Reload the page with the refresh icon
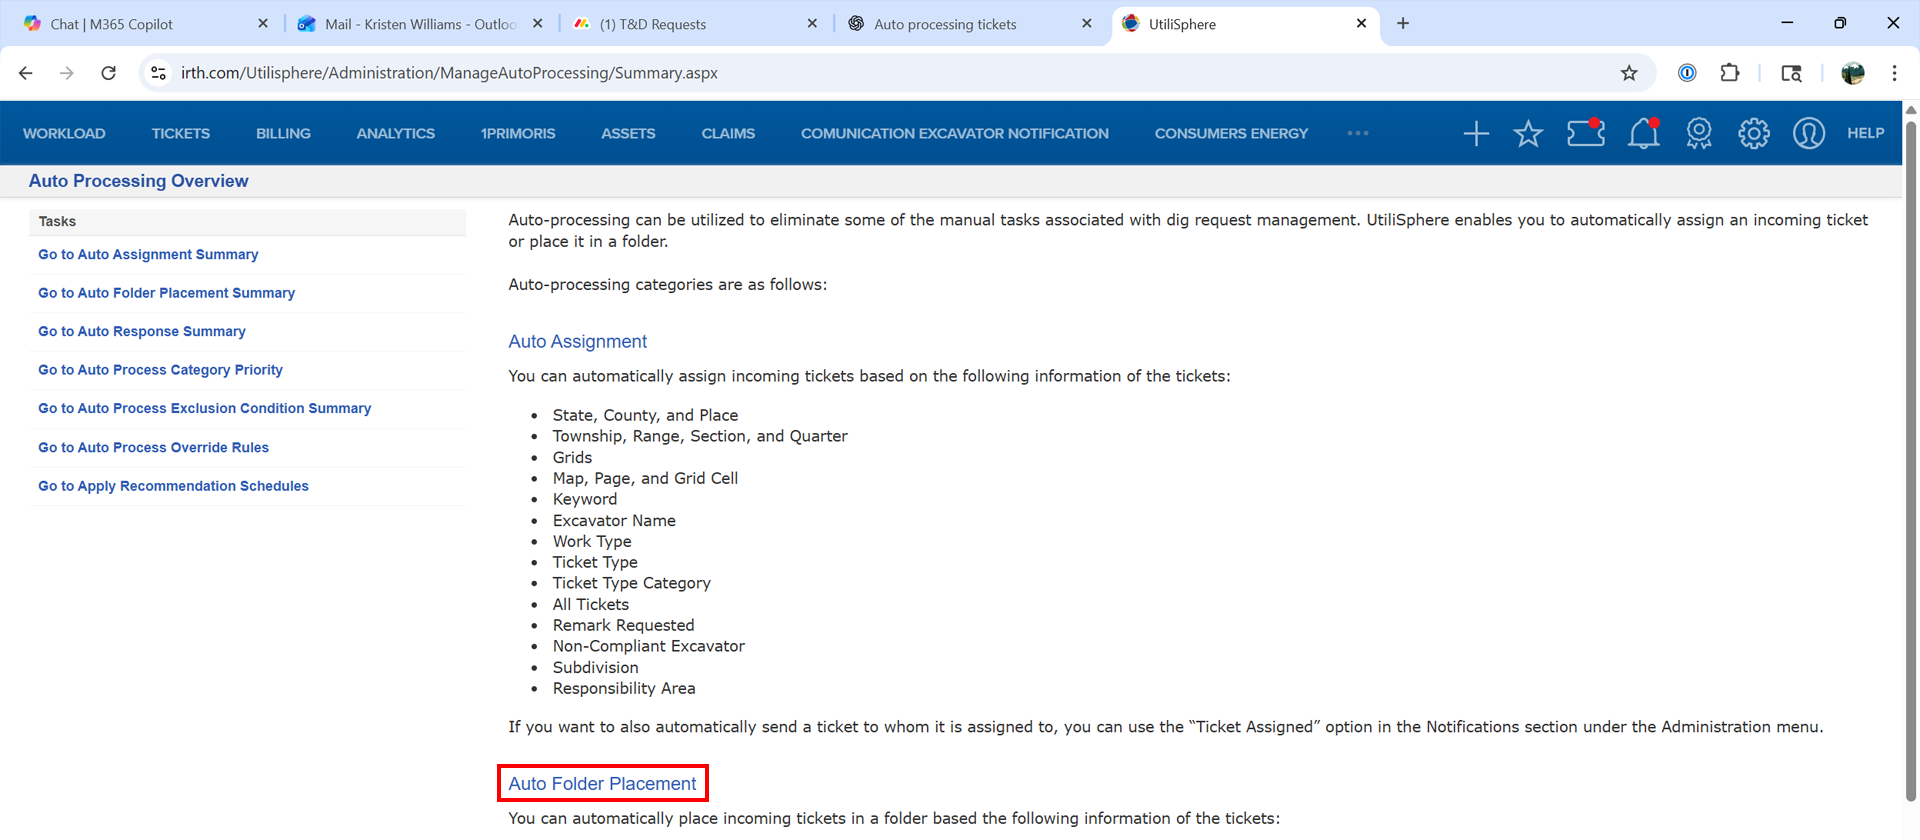Image resolution: width=1920 pixels, height=840 pixels. [x=108, y=73]
